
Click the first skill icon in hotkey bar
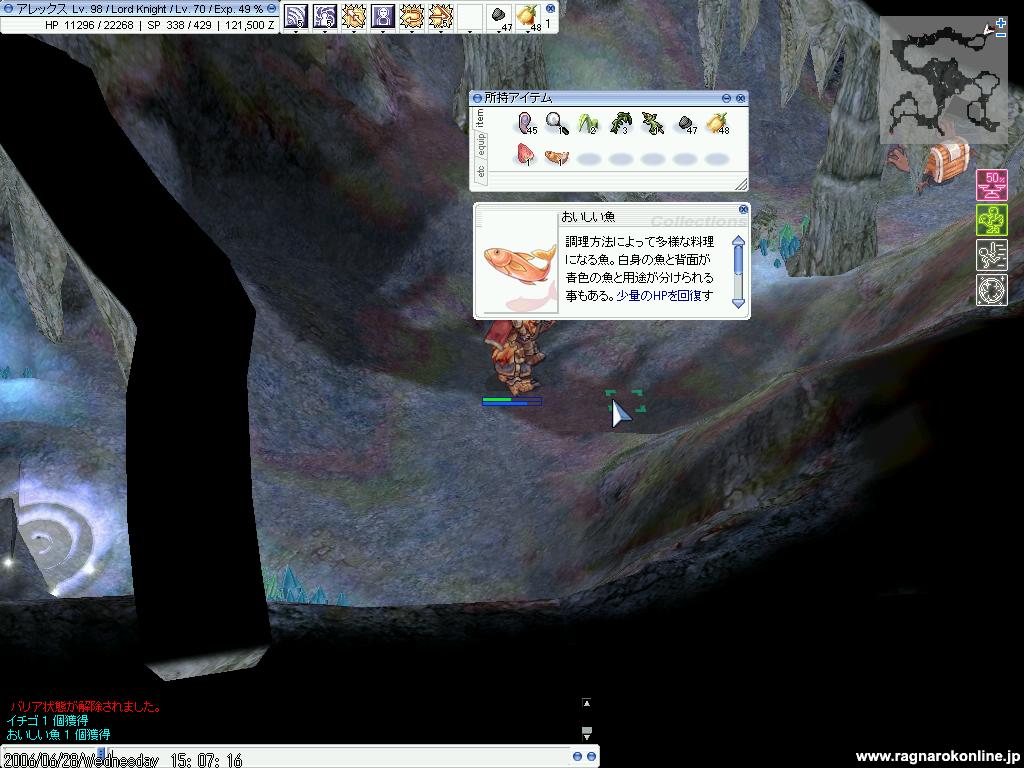[x=296, y=16]
